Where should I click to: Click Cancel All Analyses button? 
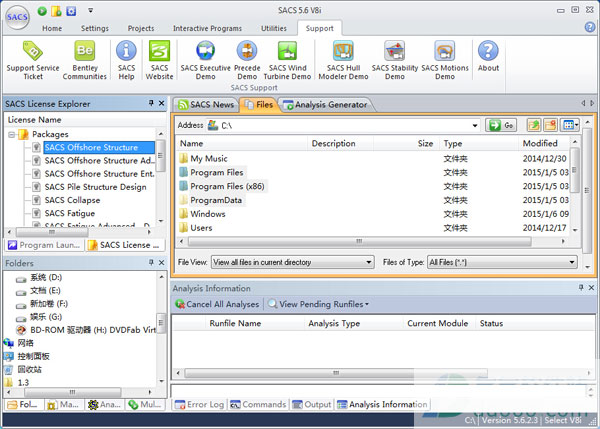(x=217, y=304)
